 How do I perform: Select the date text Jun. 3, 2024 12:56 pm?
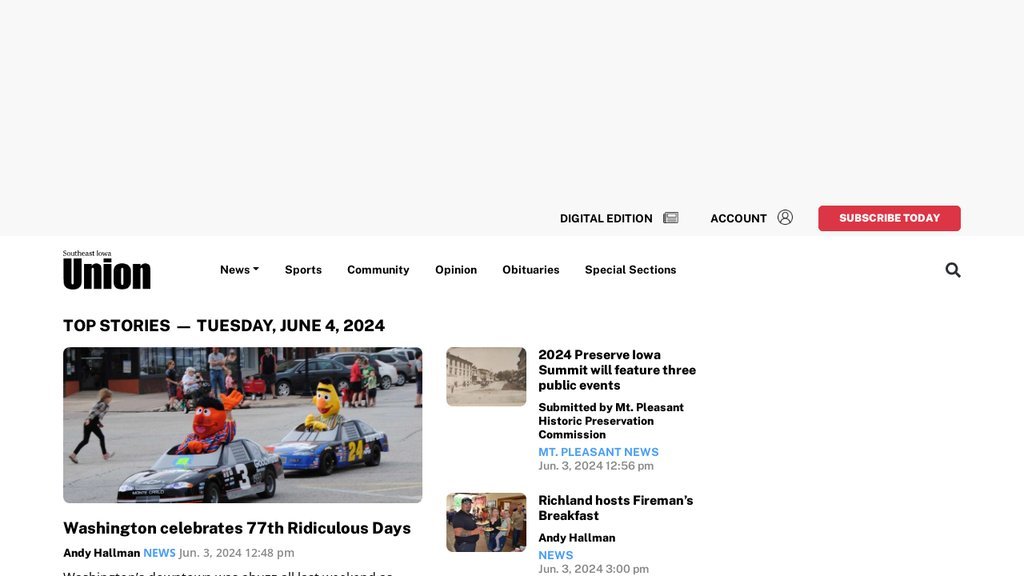click(596, 466)
